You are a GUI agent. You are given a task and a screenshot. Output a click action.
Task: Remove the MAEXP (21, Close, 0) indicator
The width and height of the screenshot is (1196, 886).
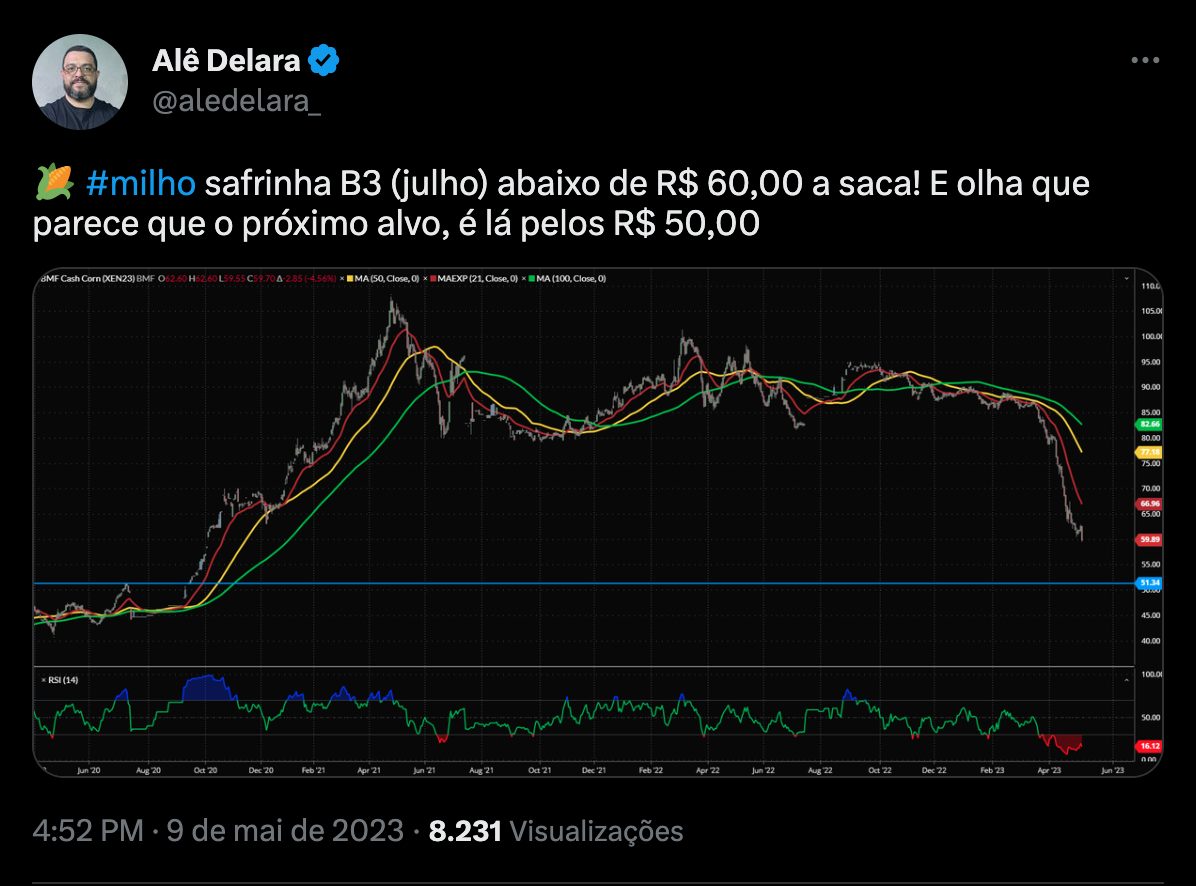coord(426,279)
